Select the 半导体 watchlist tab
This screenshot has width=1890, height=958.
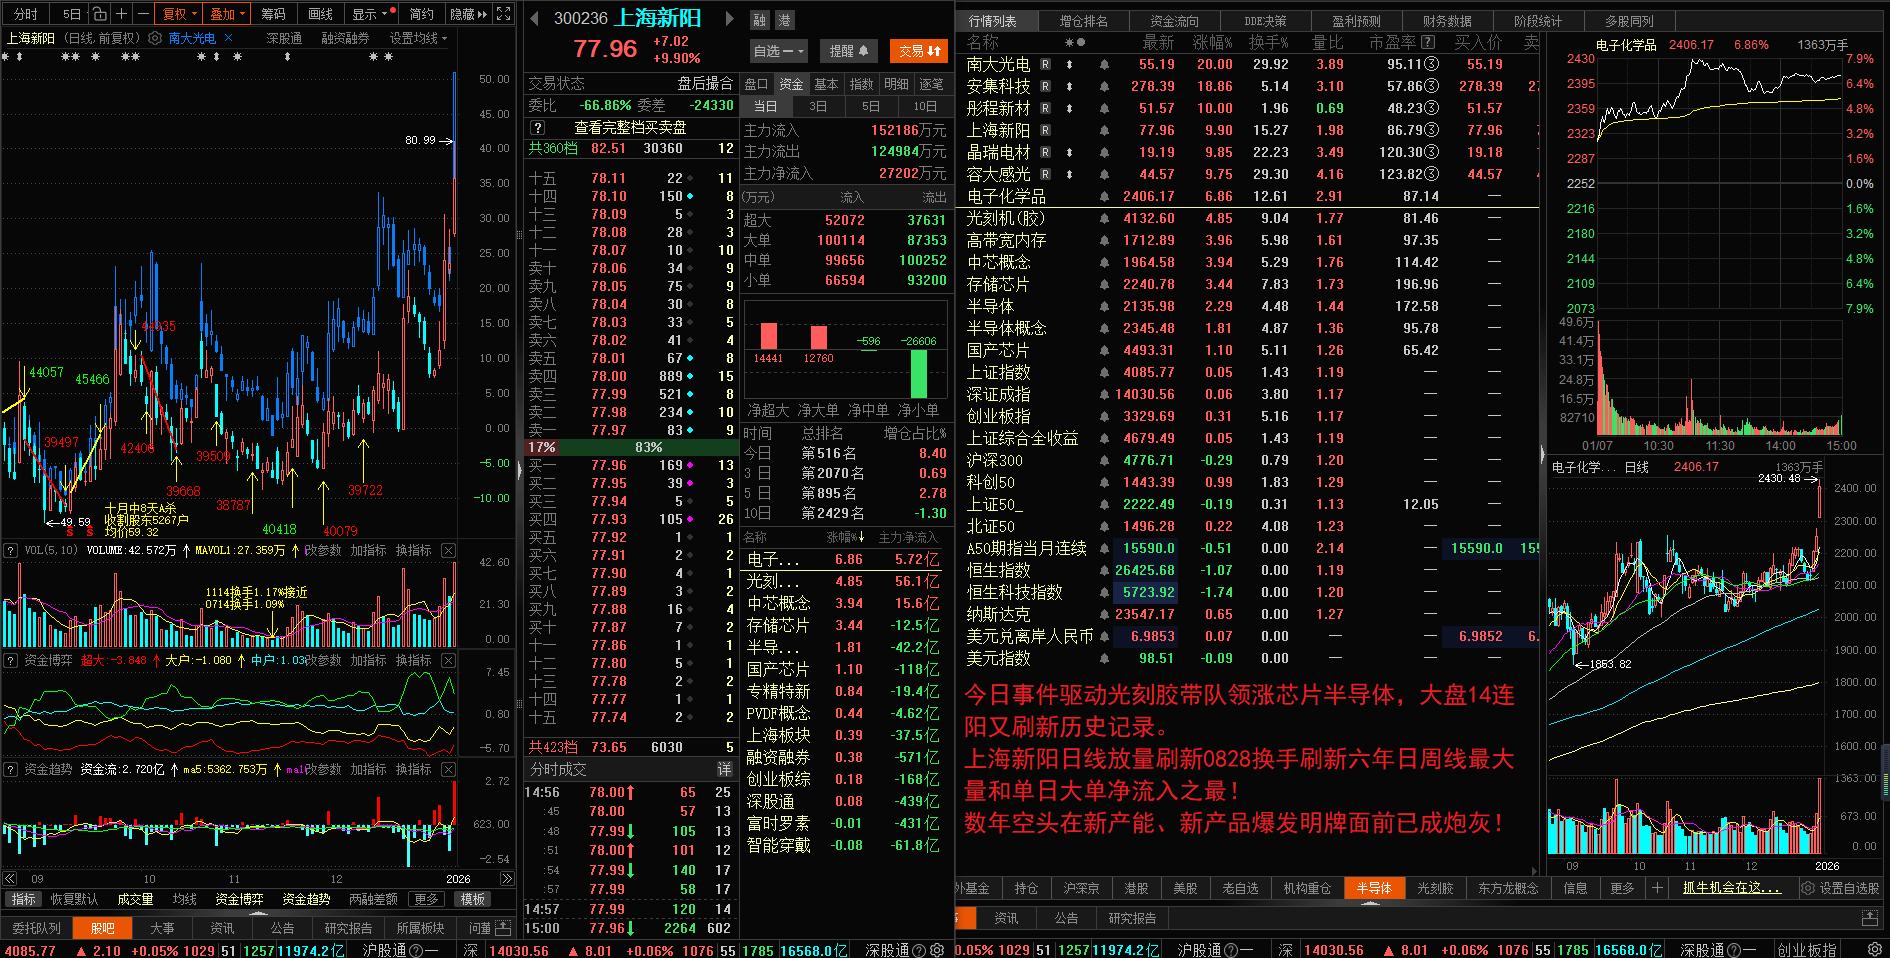tap(1374, 888)
